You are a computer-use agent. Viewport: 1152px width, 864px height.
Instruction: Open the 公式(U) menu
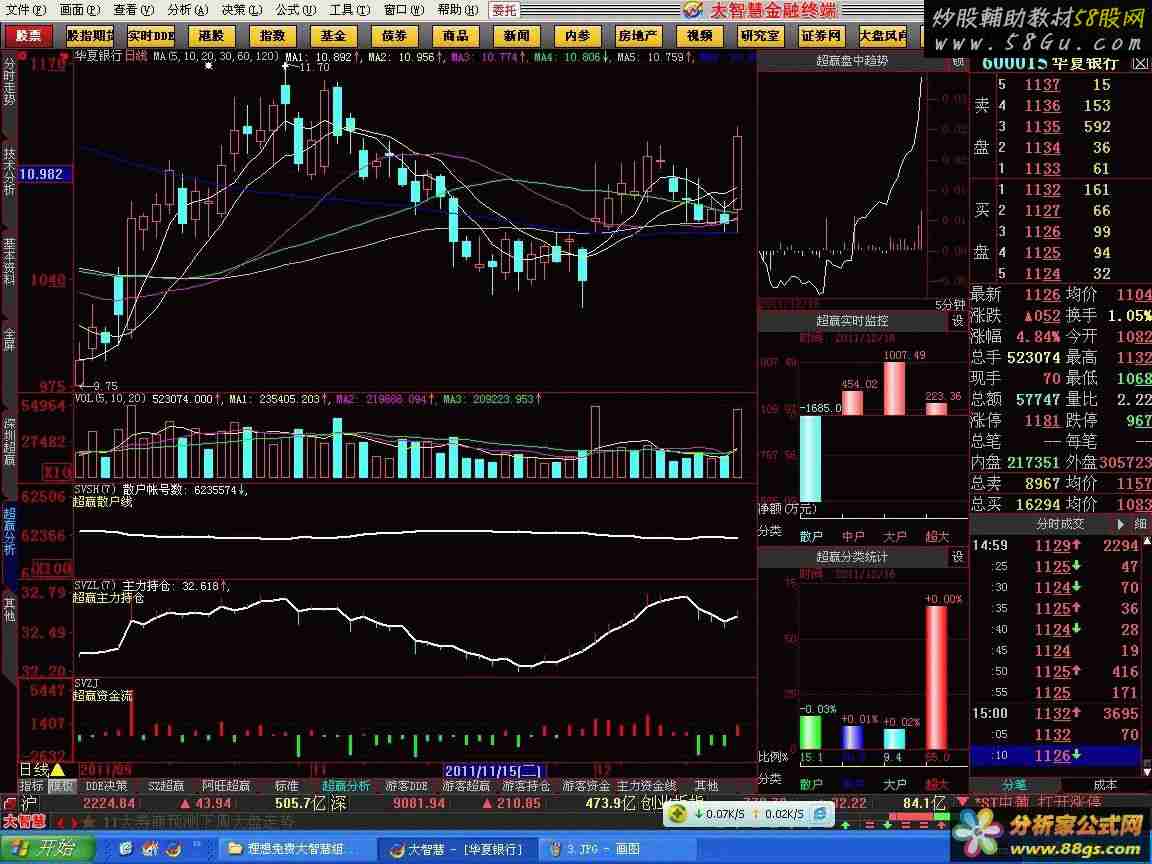(296, 10)
